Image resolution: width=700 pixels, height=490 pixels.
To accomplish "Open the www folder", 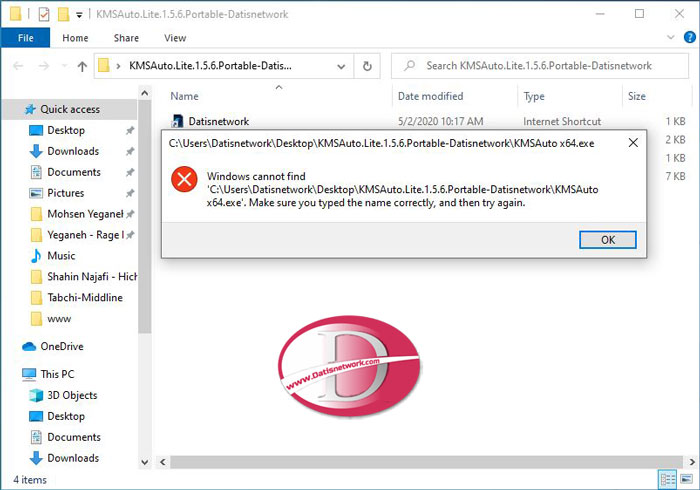I will [59, 319].
